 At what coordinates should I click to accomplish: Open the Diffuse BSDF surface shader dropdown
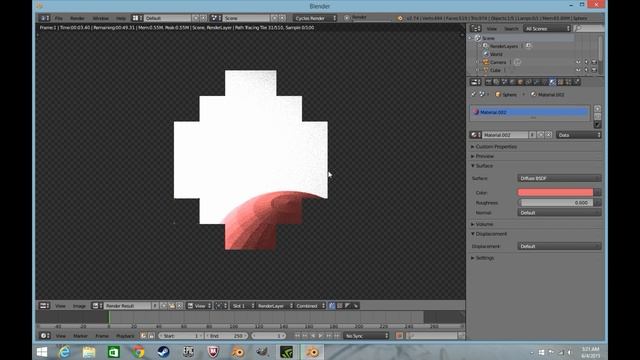pos(559,178)
